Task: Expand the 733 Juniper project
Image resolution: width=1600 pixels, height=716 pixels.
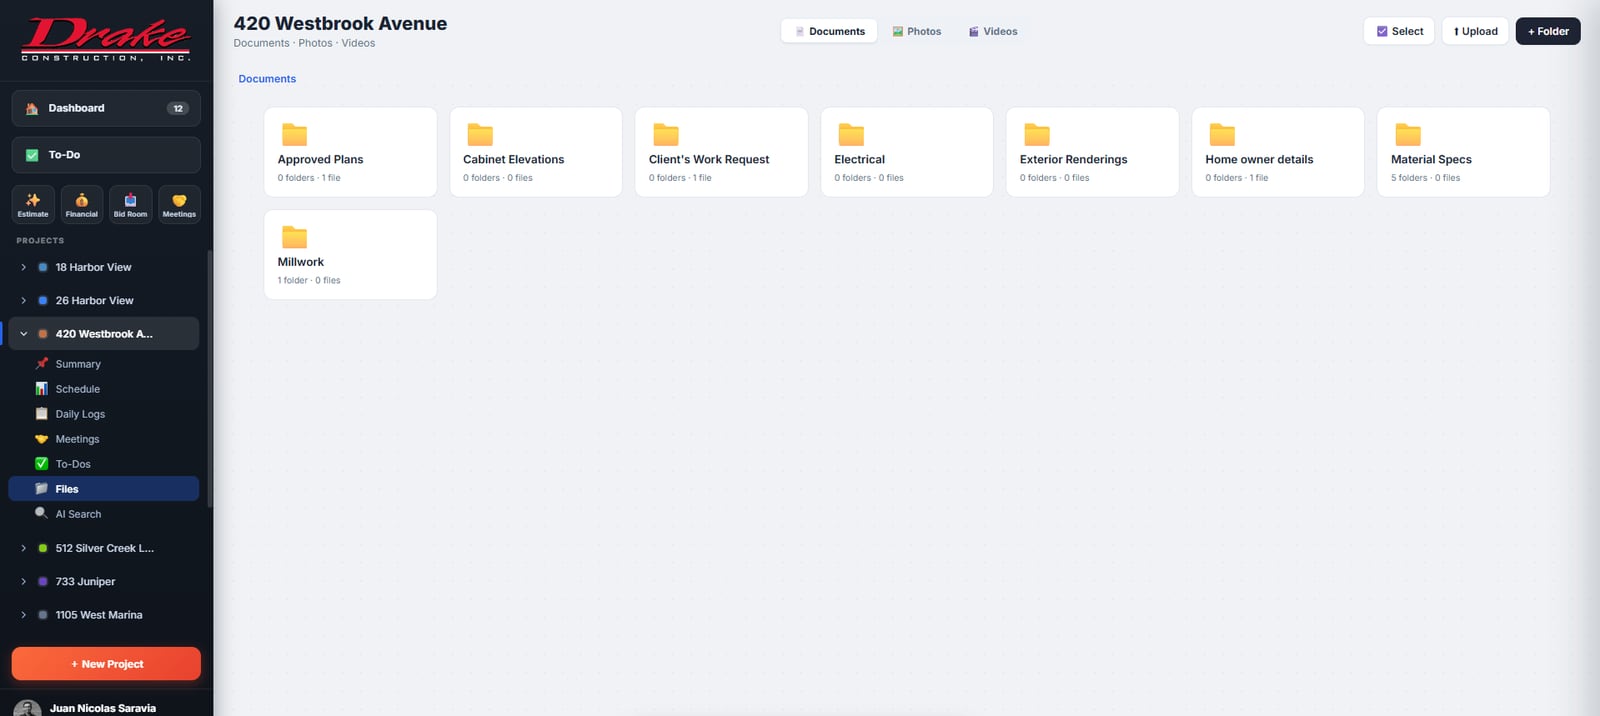Action: [x=23, y=581]
